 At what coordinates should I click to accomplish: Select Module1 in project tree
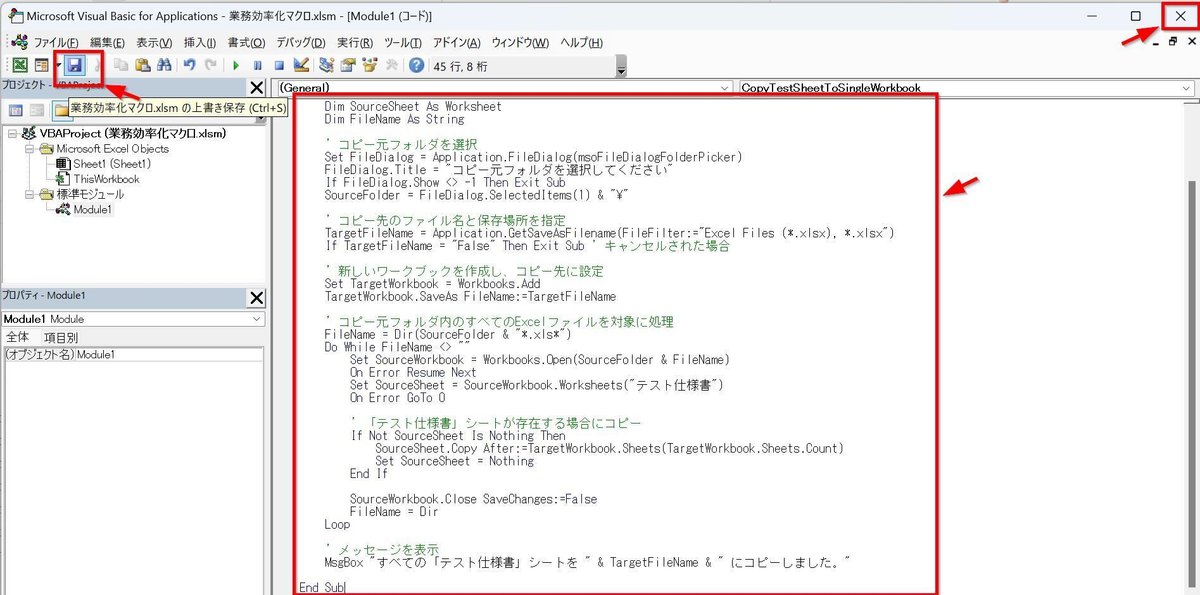coord(93,210)
